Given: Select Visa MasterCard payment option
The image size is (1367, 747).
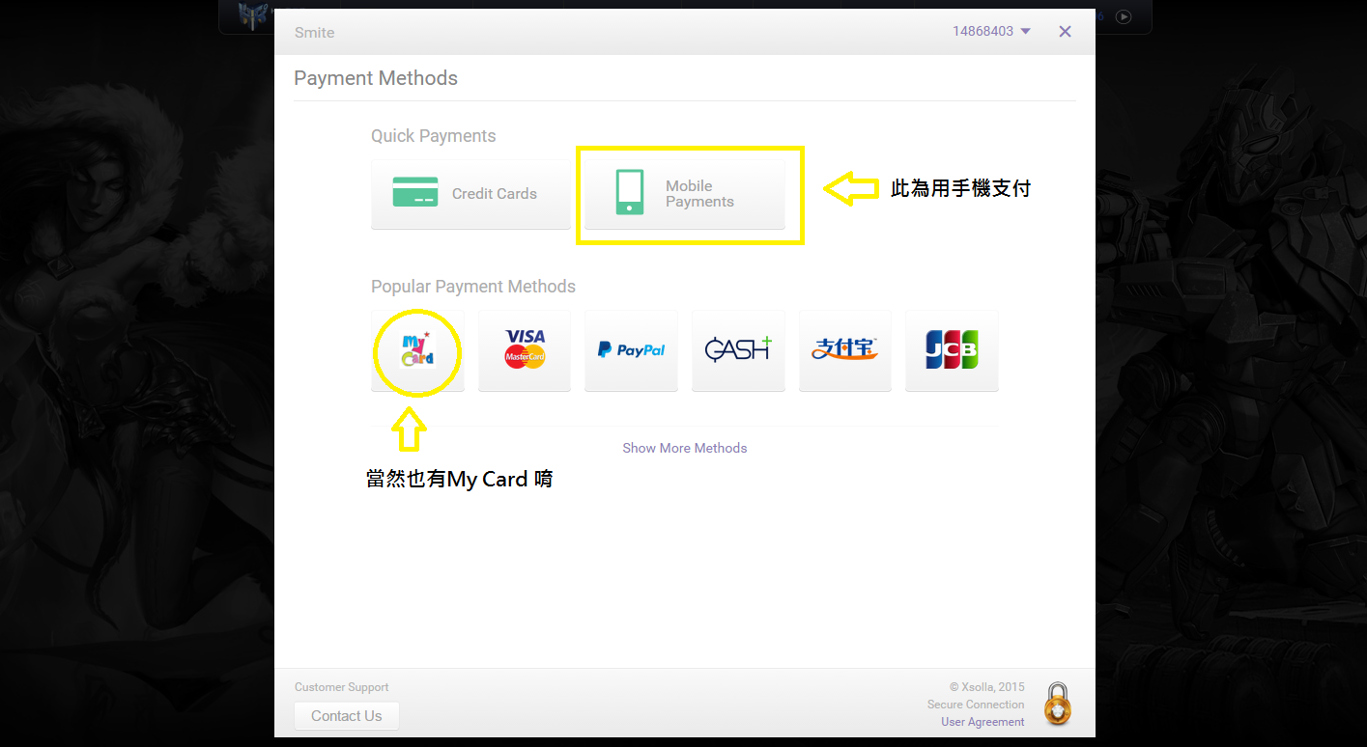Looking at the screenshot, I should point(524,351).
